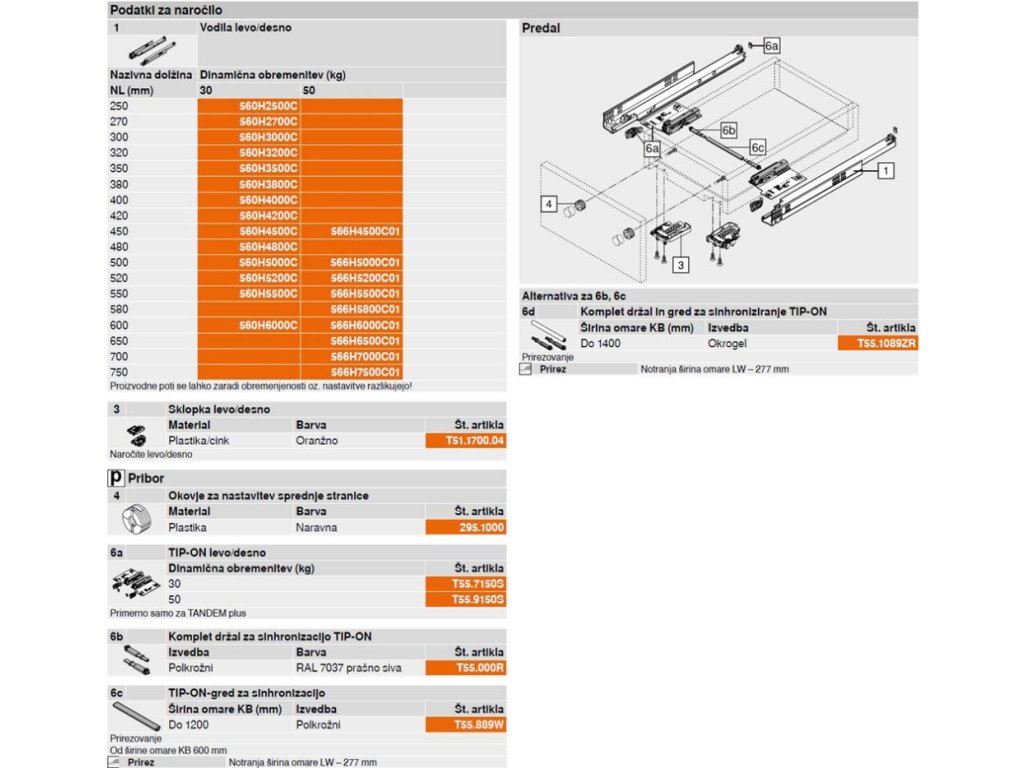This screenshot has height=768, width=1024.
Task: Select callout label 1 on the runner drawing
Action: pos(885,172)
